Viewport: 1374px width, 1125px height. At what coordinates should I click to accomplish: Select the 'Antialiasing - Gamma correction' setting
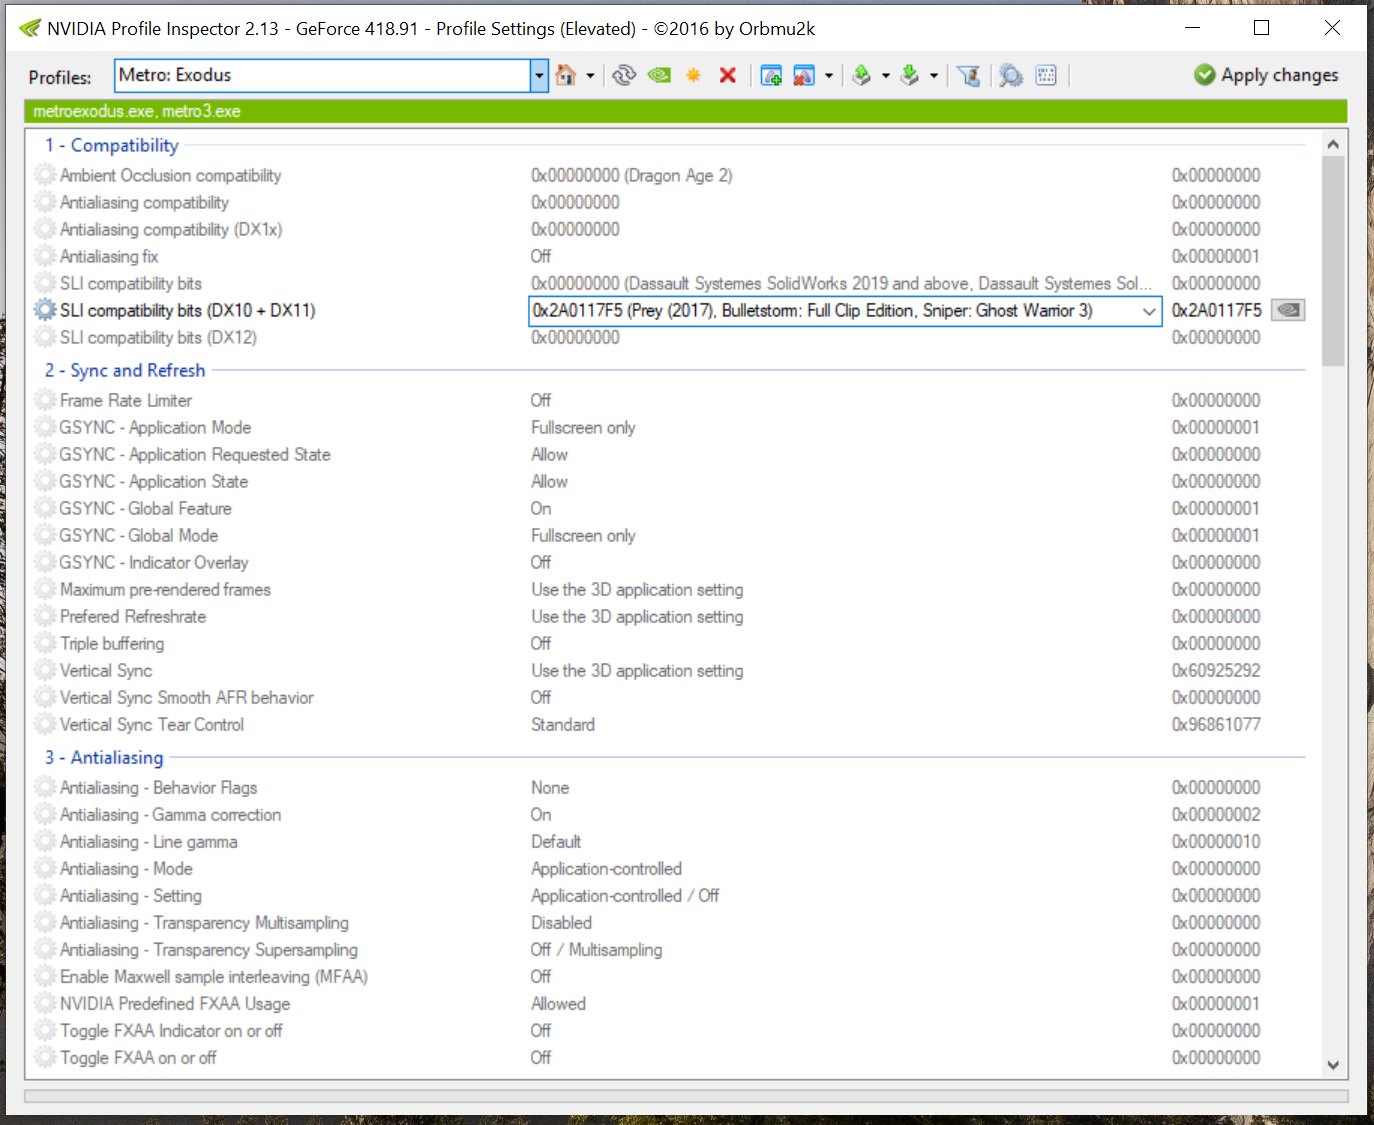tap(170, 814)
